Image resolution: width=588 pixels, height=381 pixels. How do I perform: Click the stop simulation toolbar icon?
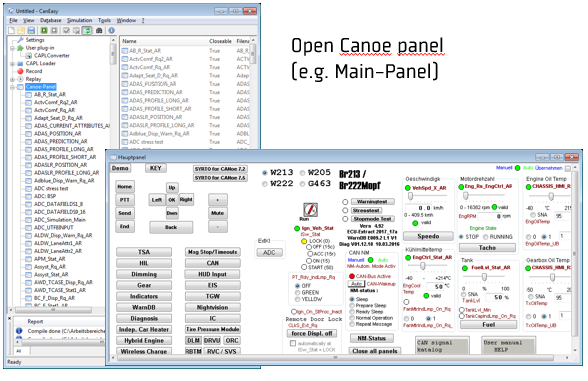coord(54,30)
